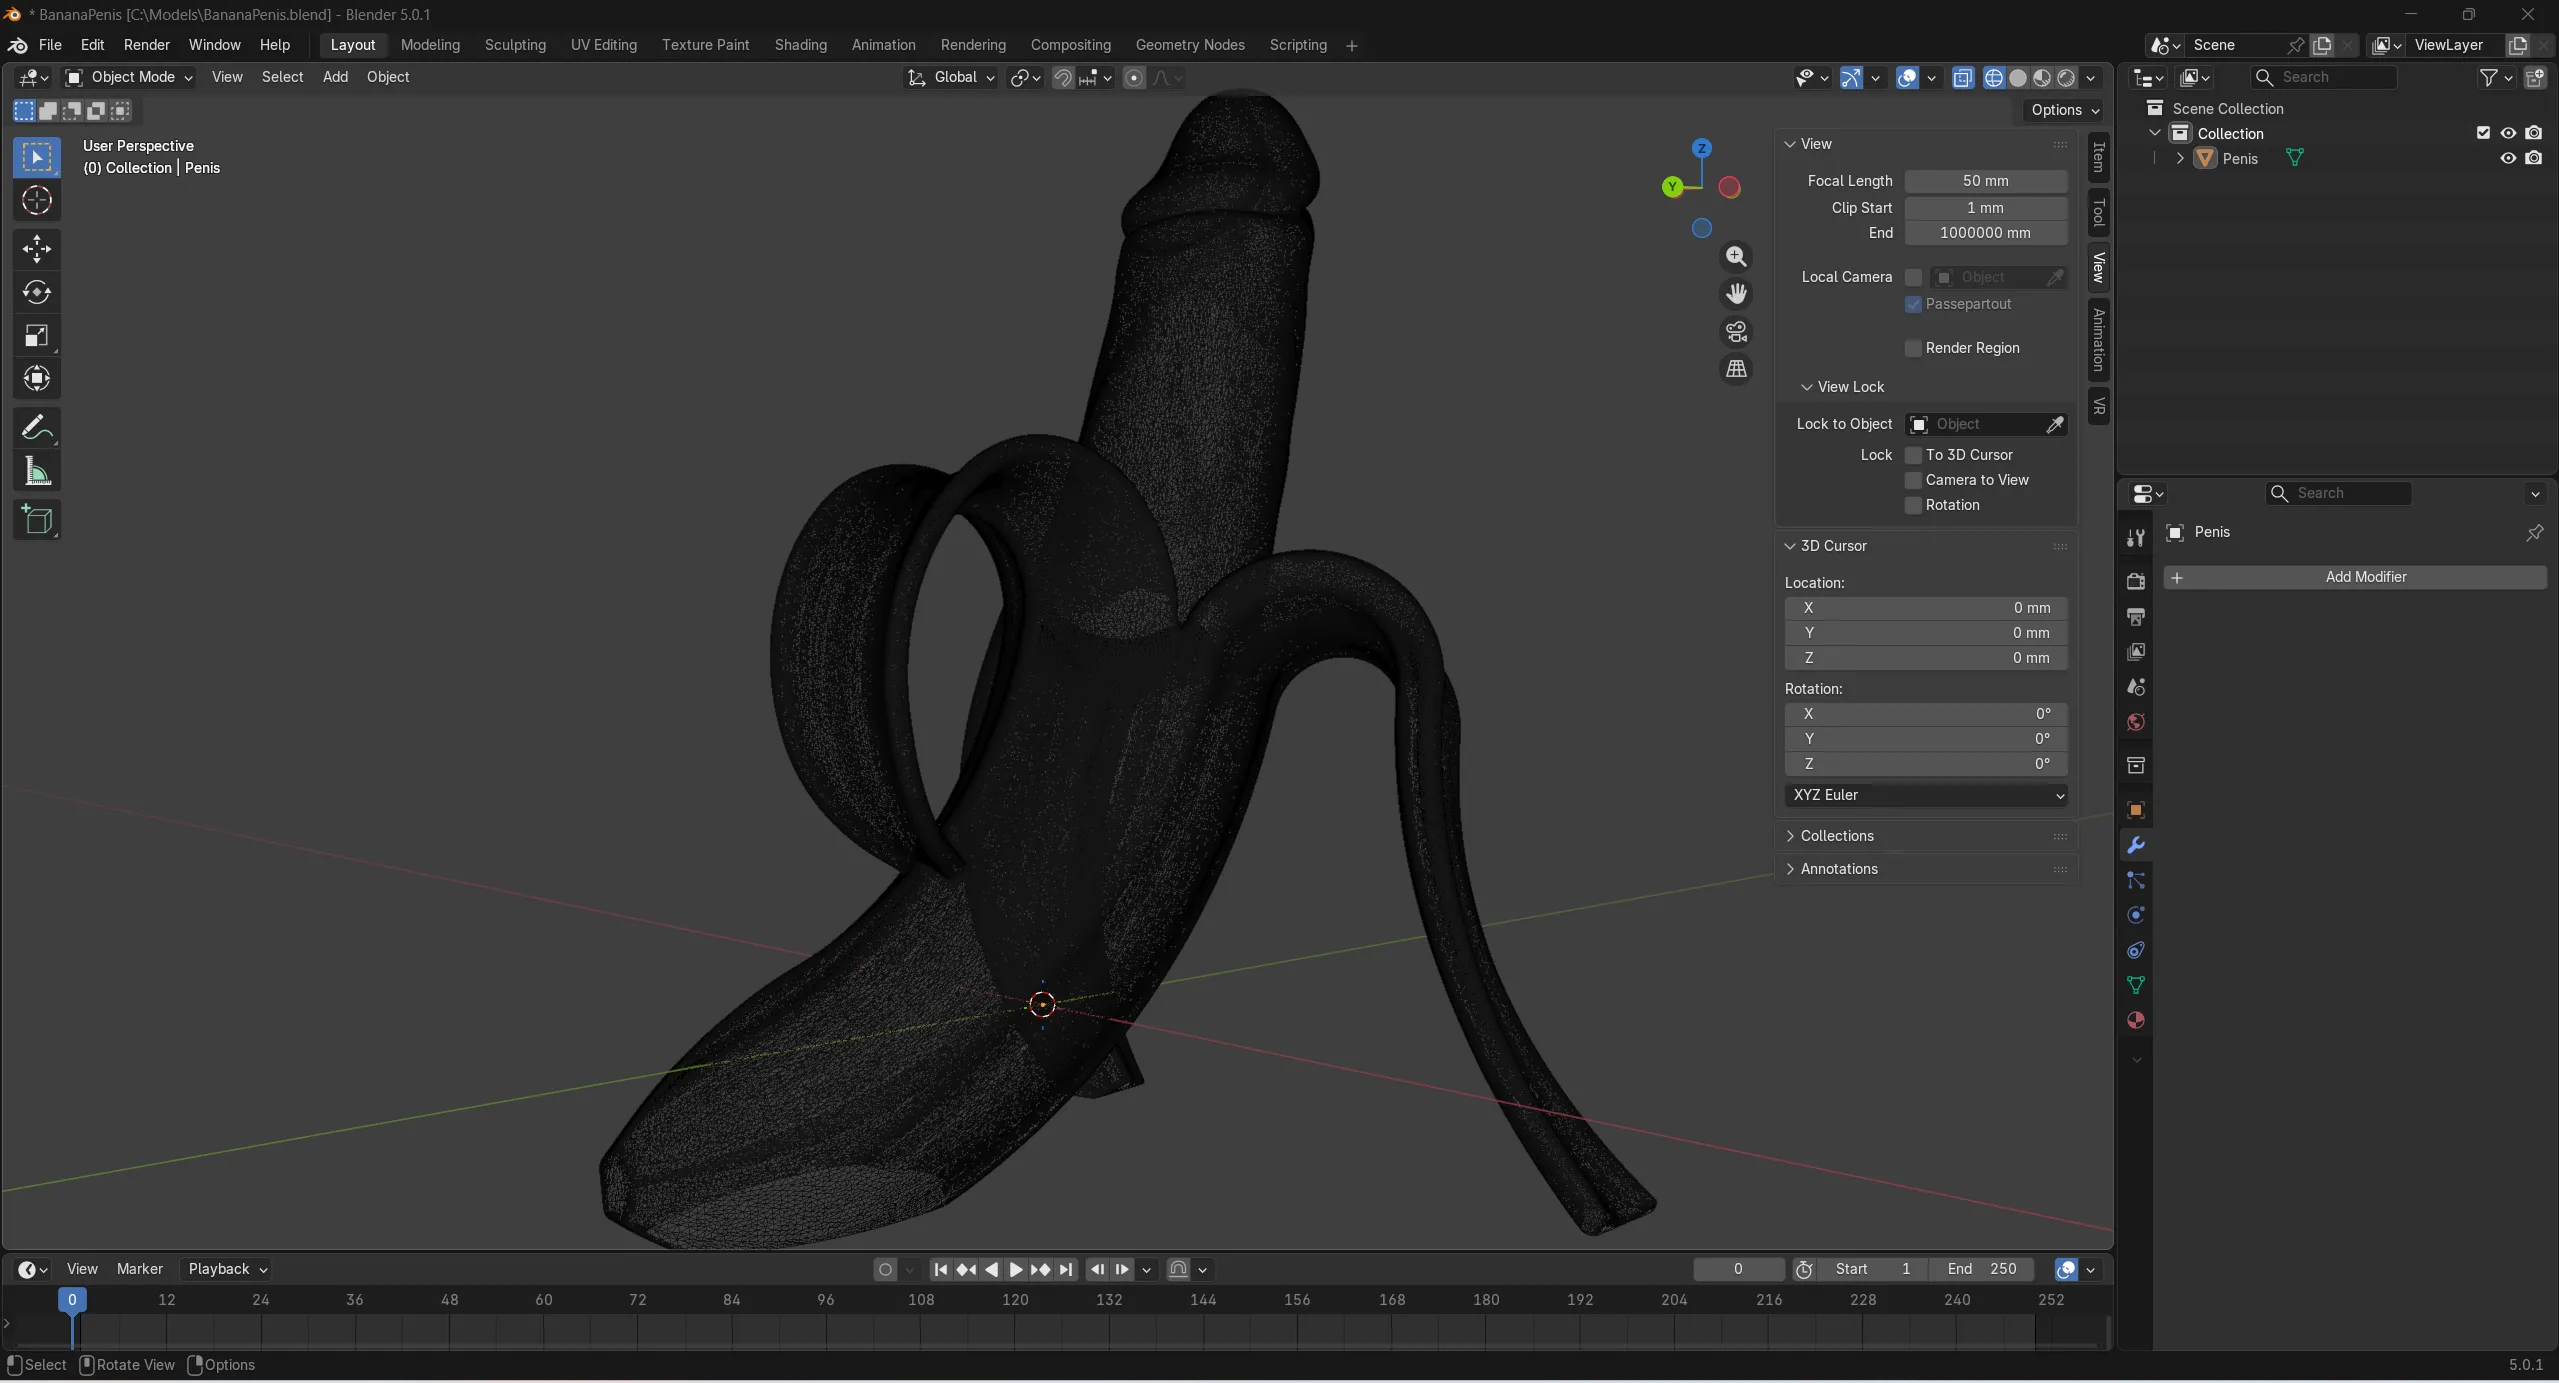2559x1383 pixels.
Task: Switch to the Geometry Nodes workspace tab
Action: pos(1190,45)
